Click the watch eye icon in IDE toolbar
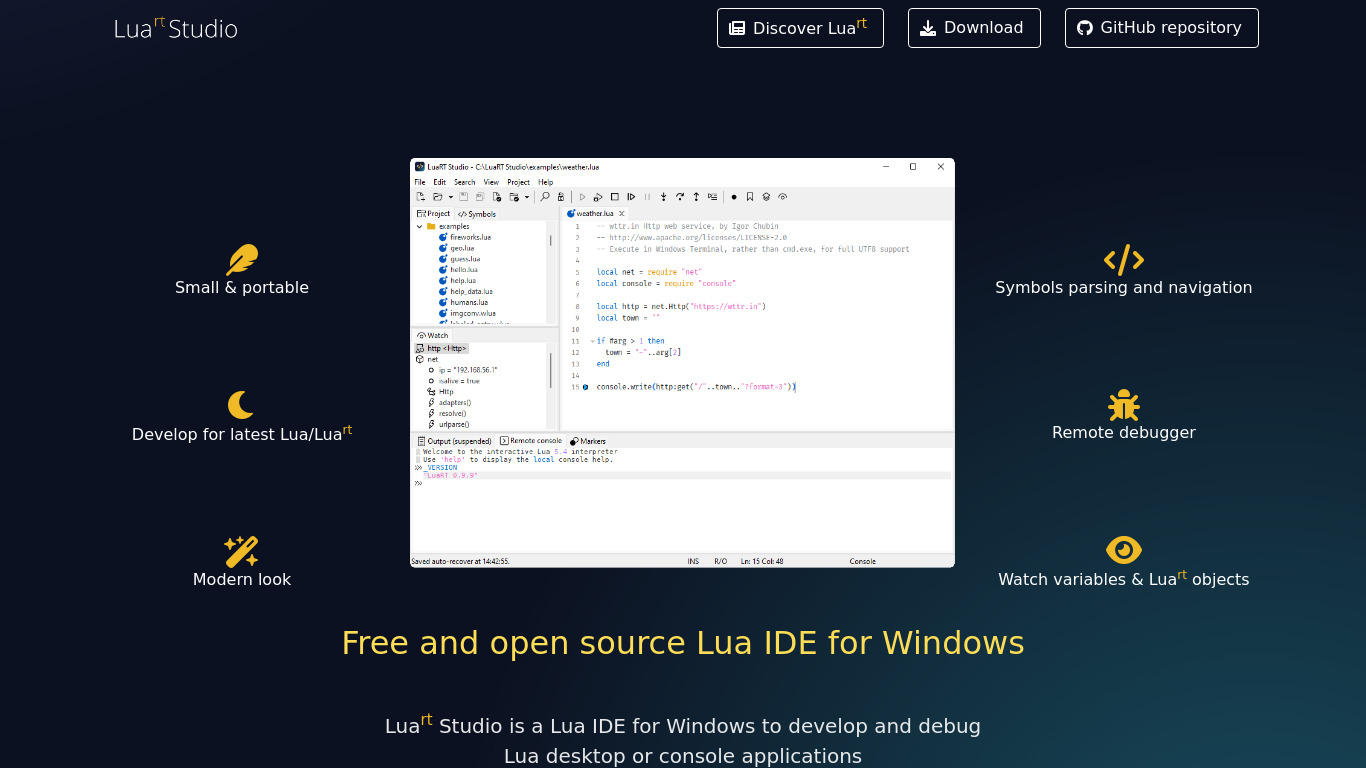This screenshot has height=768, width=1366. pyautogui.click(x=783, y=197)
